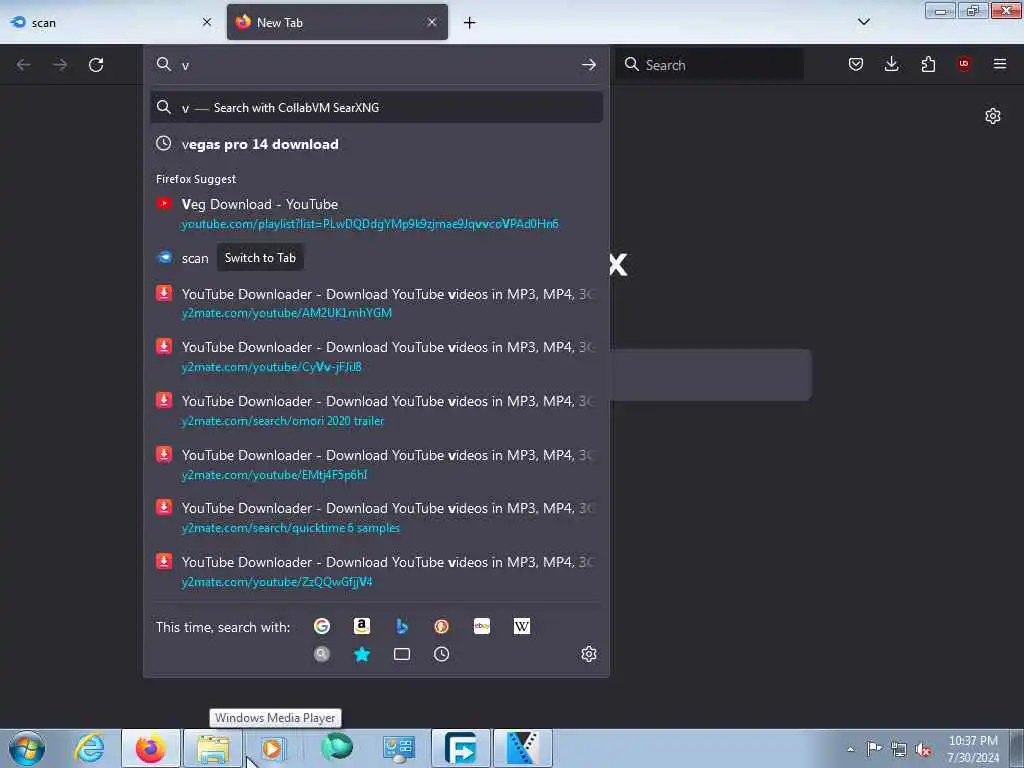1024x768 pixels.
Task: Click the Go arrow in the address bar
Action: (x=588, y=65)
